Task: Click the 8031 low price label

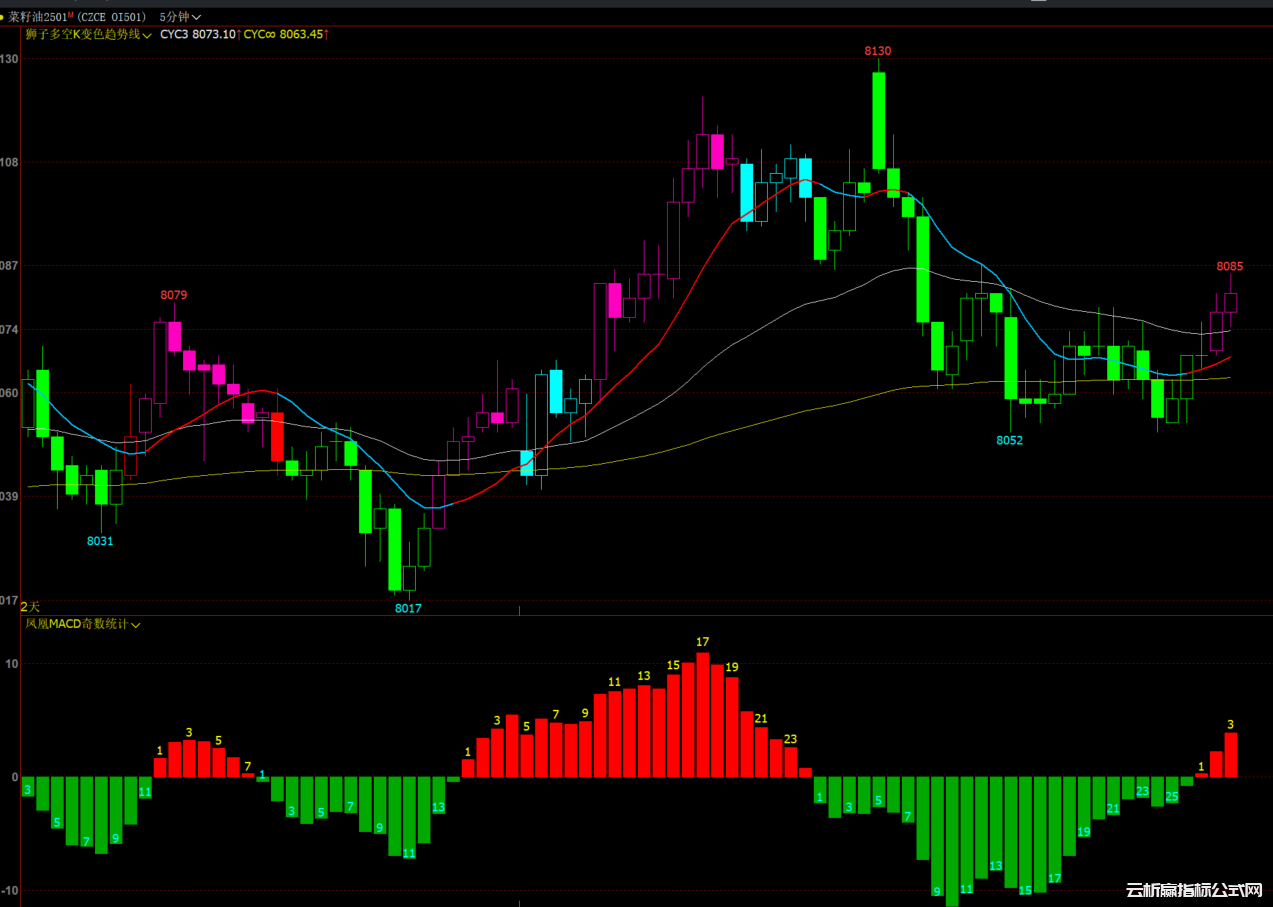Action: [x=100, y=541]
